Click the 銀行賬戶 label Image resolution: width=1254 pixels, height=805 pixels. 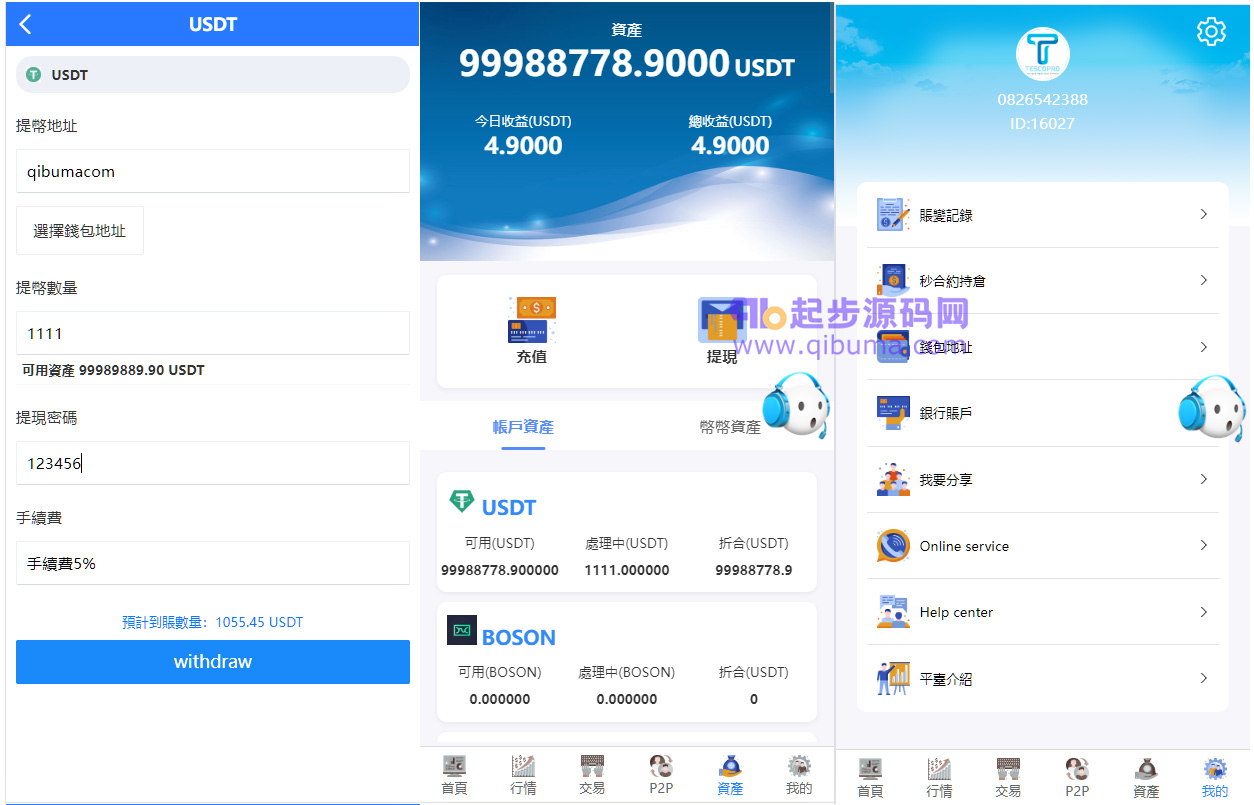click(946, 413)
